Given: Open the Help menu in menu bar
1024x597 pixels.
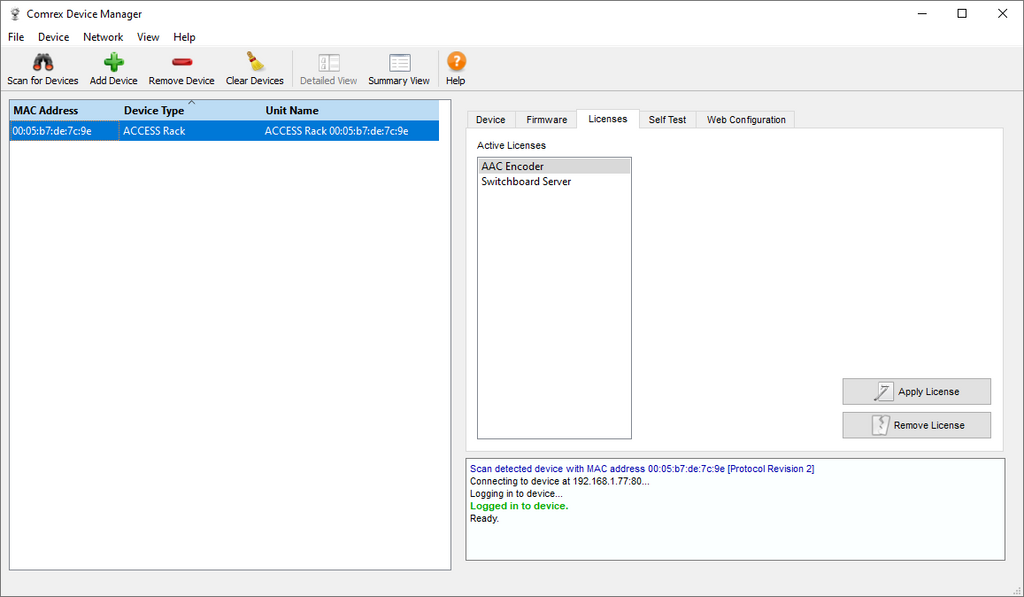Looking at the screenshot, I should (184, 37).
